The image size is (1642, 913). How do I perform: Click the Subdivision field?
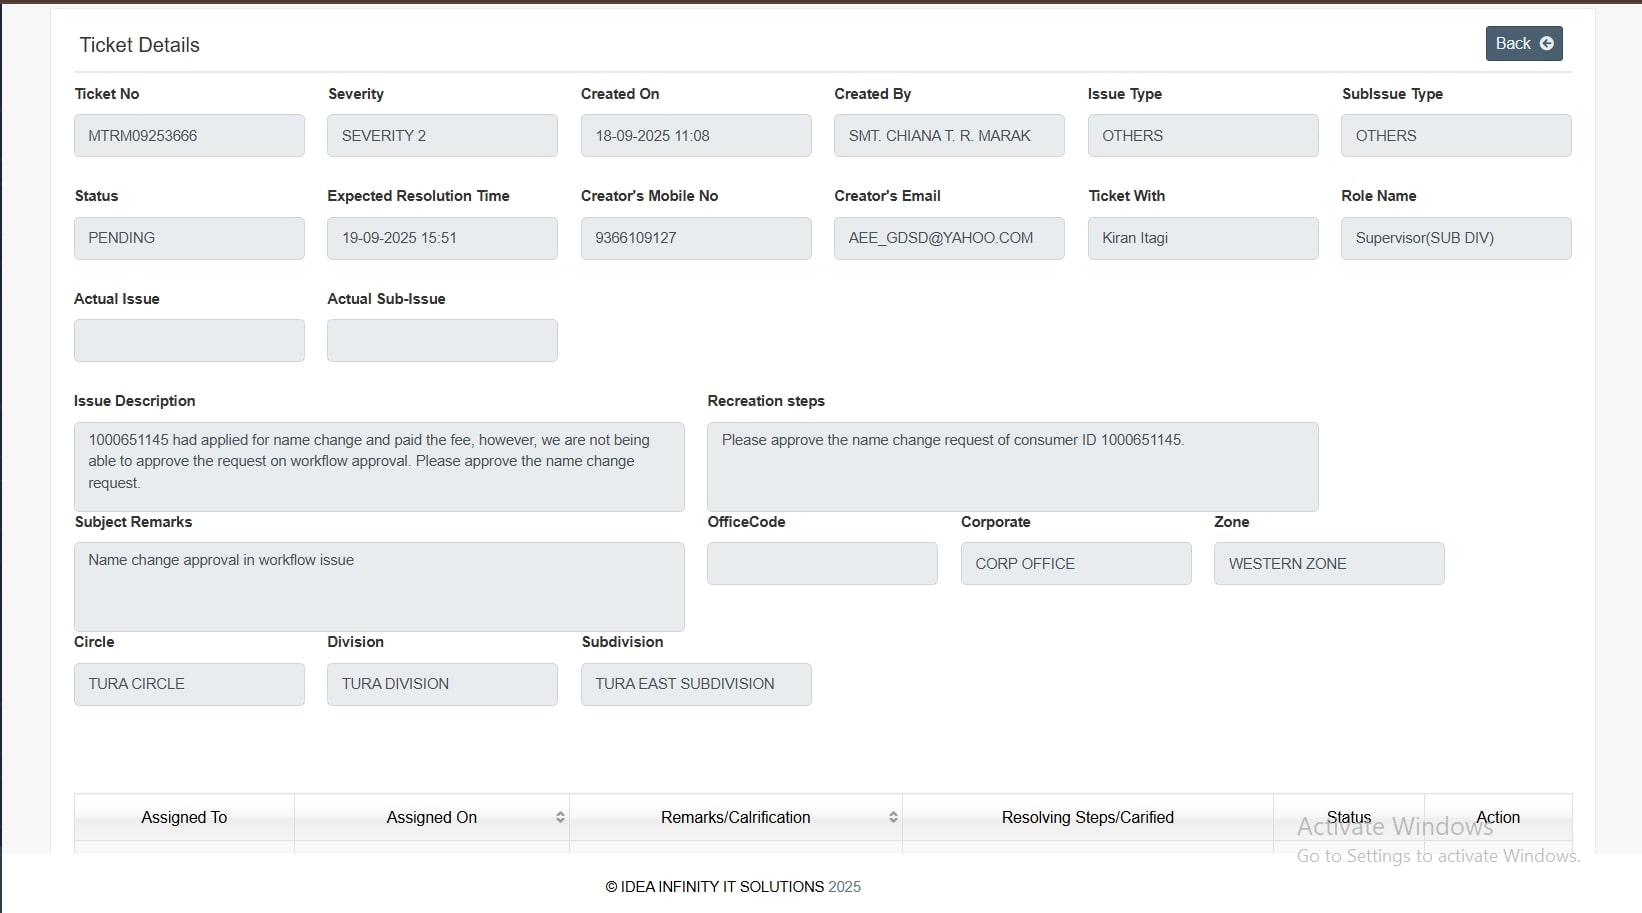click(x=696, y=684)
